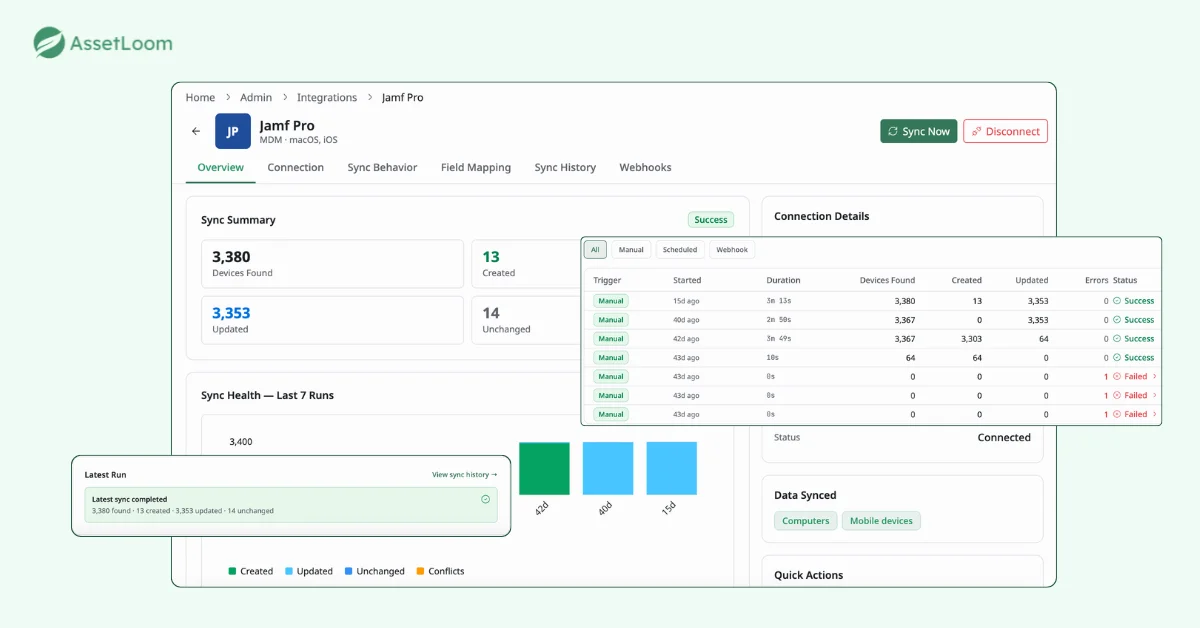
Task: Click the blue bar labeled 15d
Action: click(672, 468)
